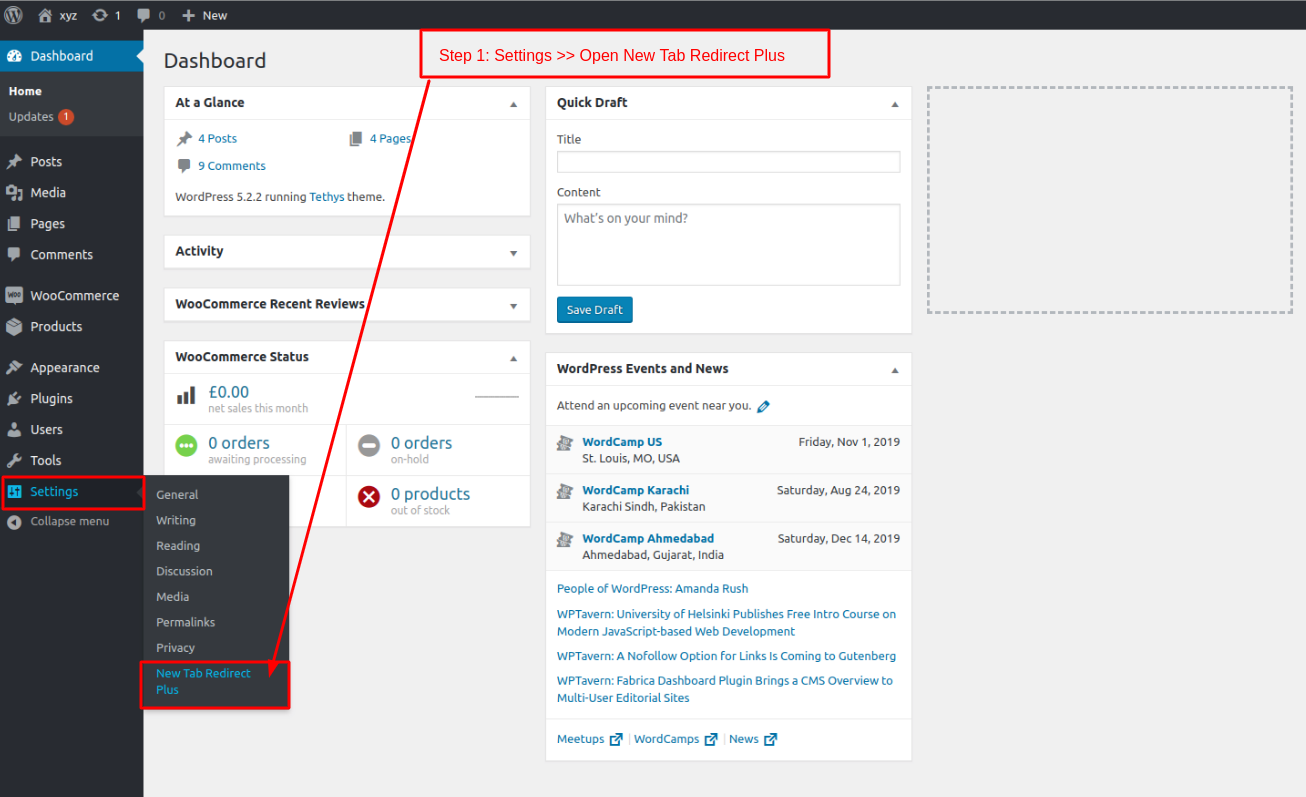Open the 4 Posts link

pos(217,139)
